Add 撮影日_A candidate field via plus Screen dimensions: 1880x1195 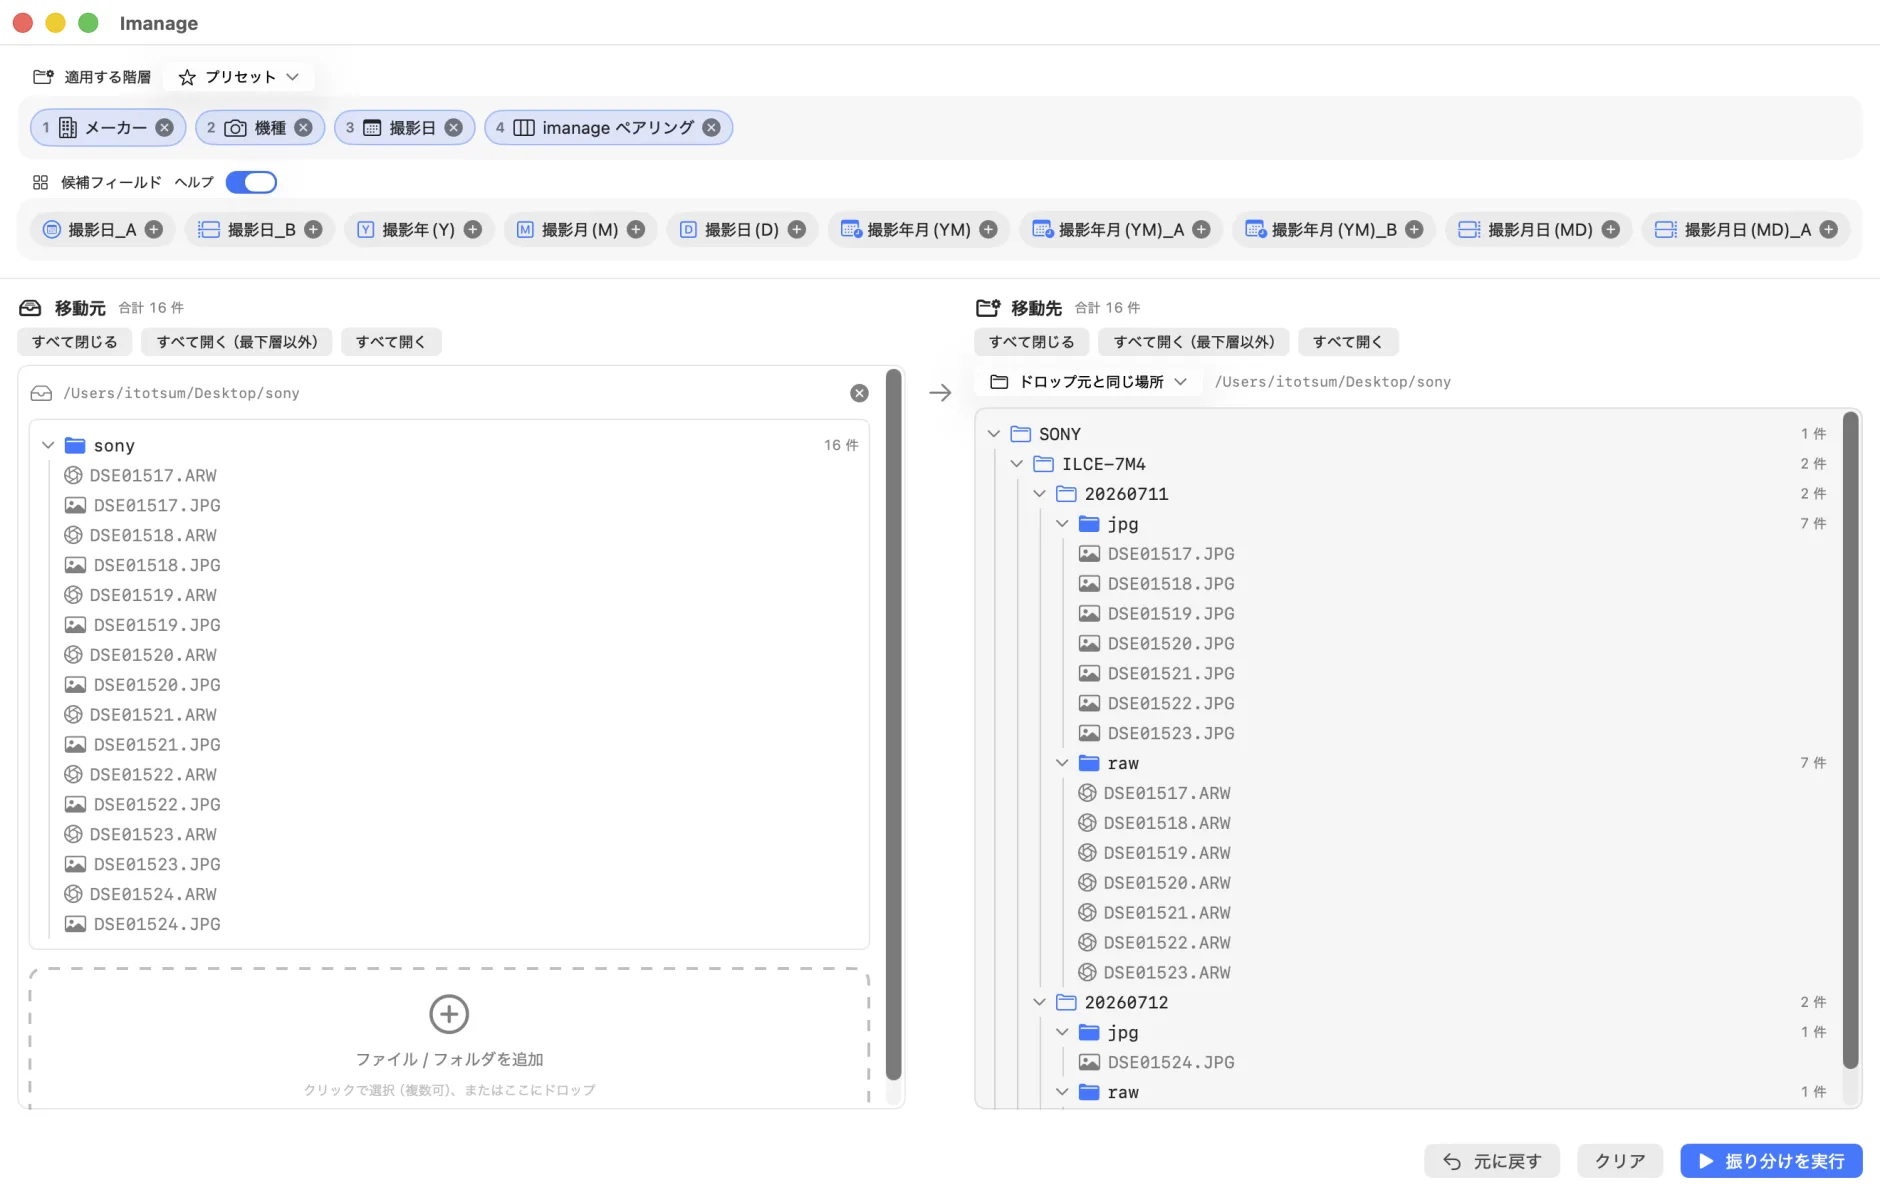[x=154, y=230]
